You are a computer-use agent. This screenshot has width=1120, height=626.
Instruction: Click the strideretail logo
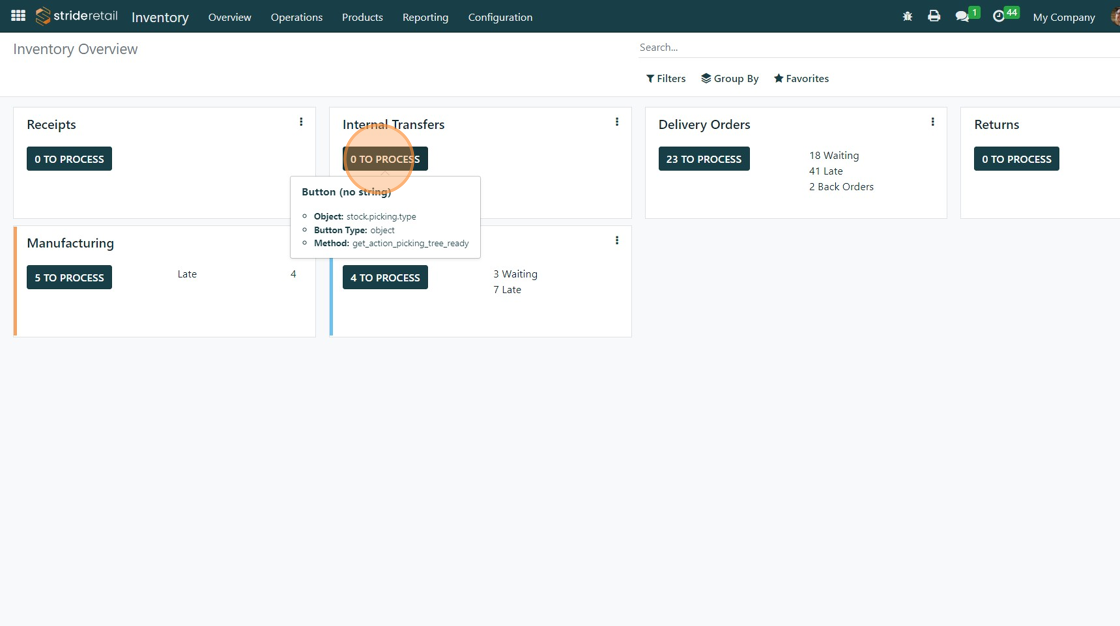pyautogui.click(x=76, y=16)
